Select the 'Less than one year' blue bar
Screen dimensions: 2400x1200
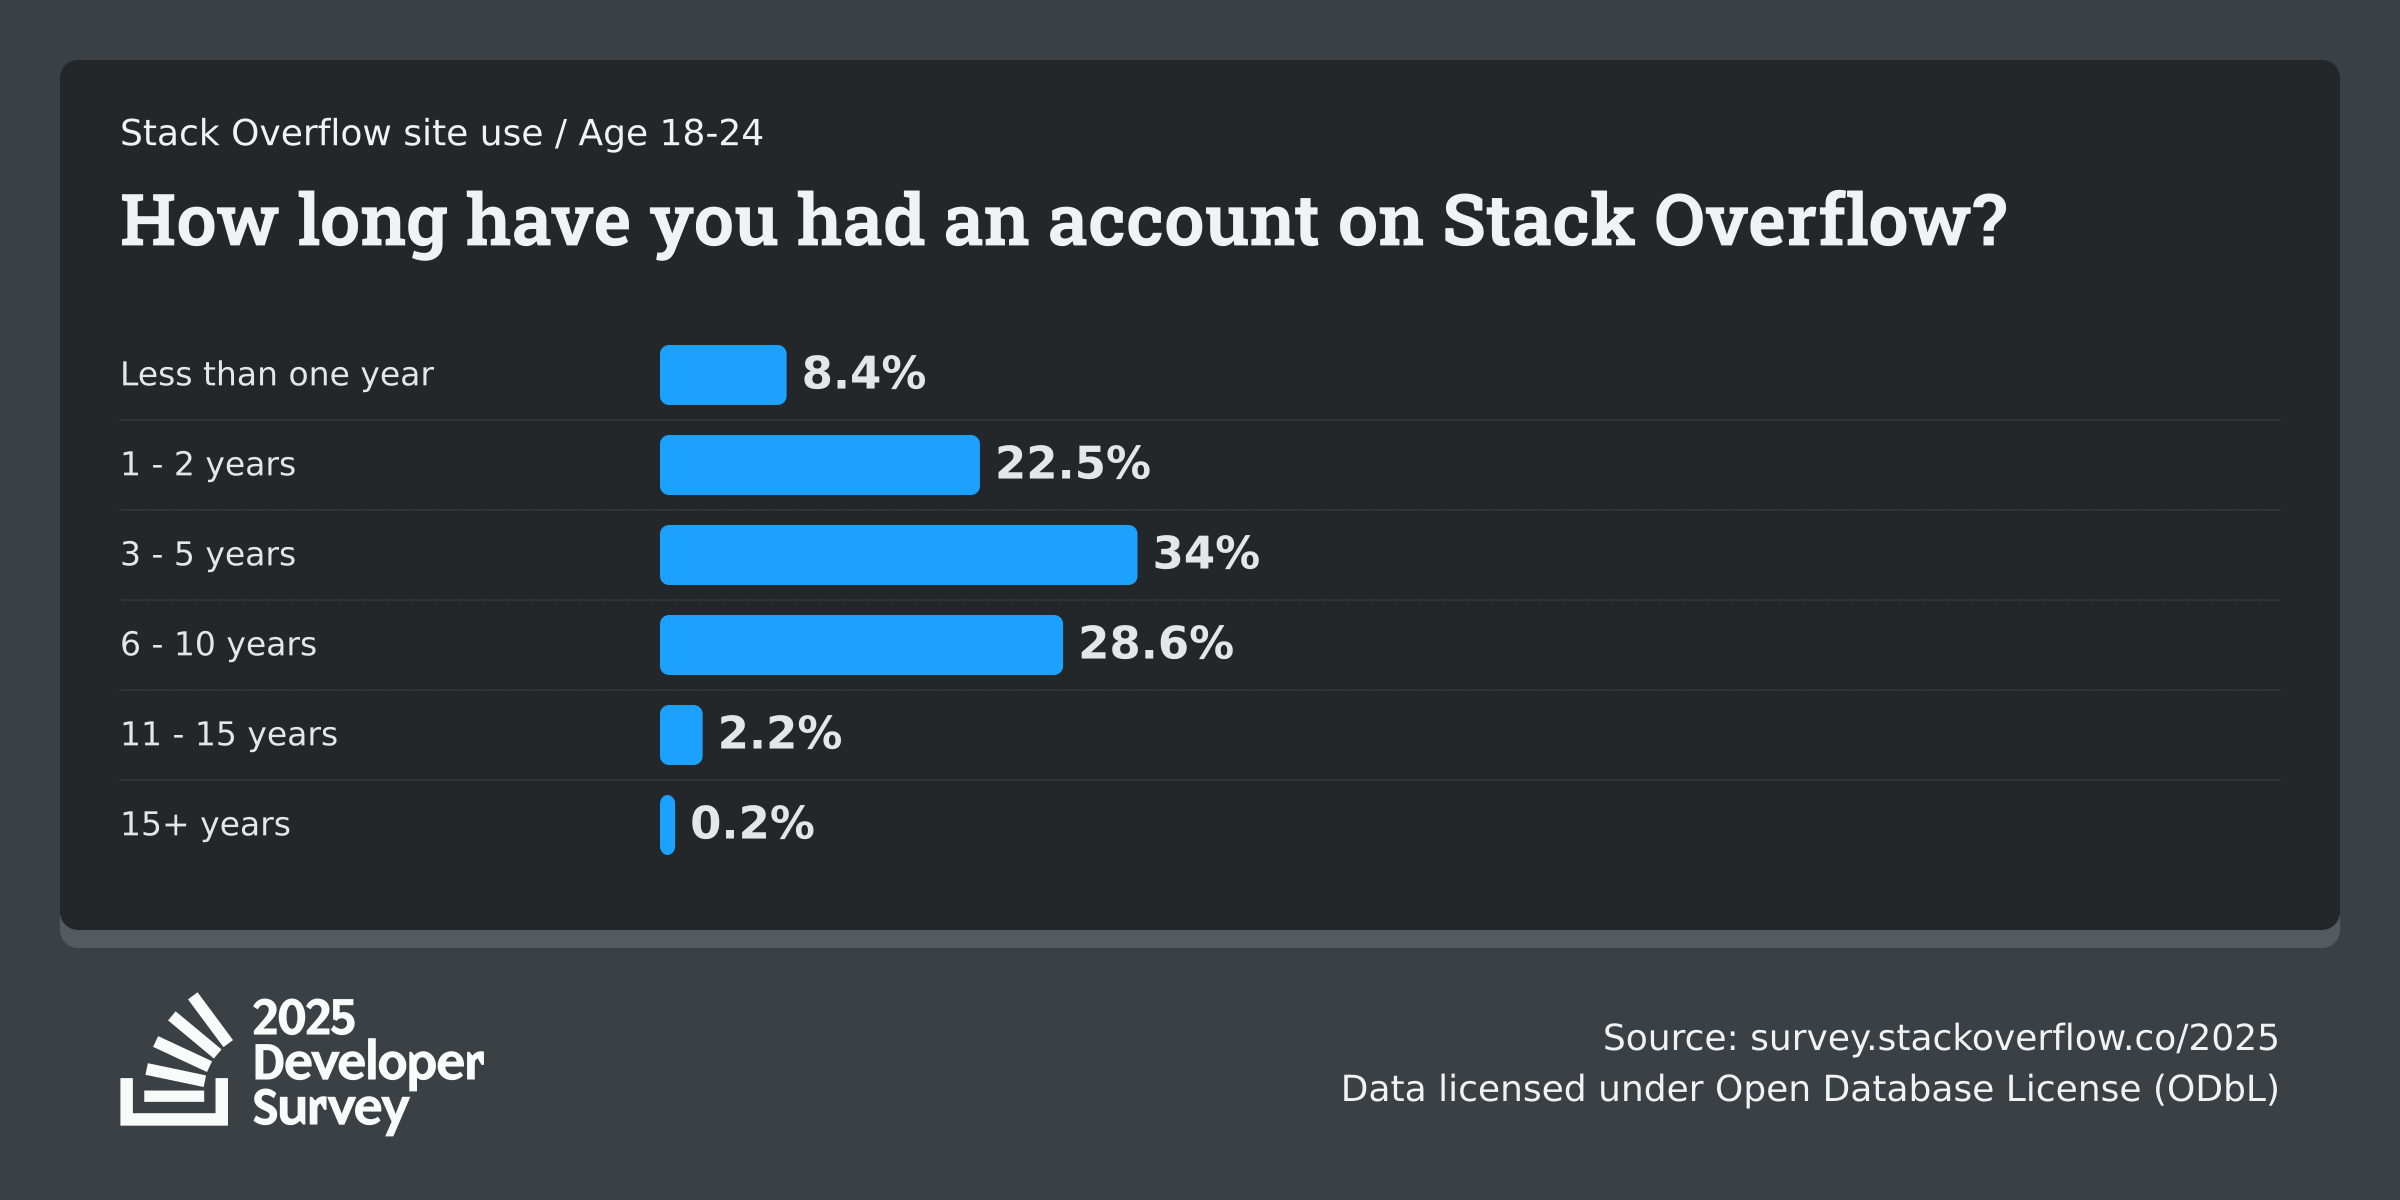(x=723, y=375)
